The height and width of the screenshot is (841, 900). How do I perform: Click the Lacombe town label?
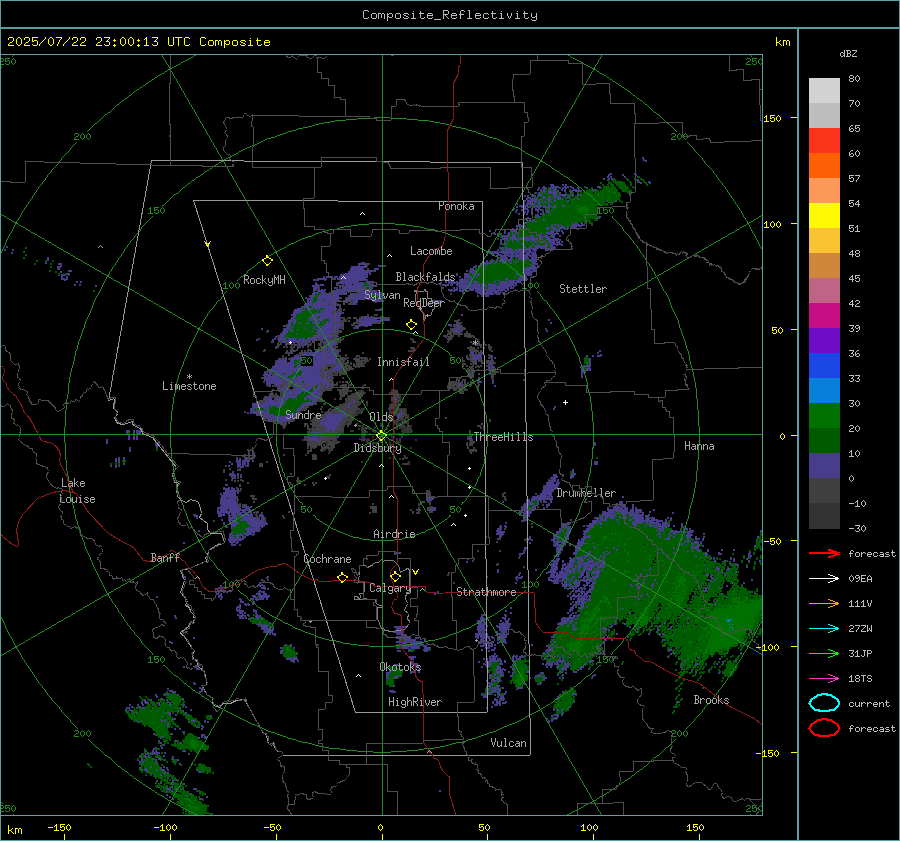tap(431, 251)
